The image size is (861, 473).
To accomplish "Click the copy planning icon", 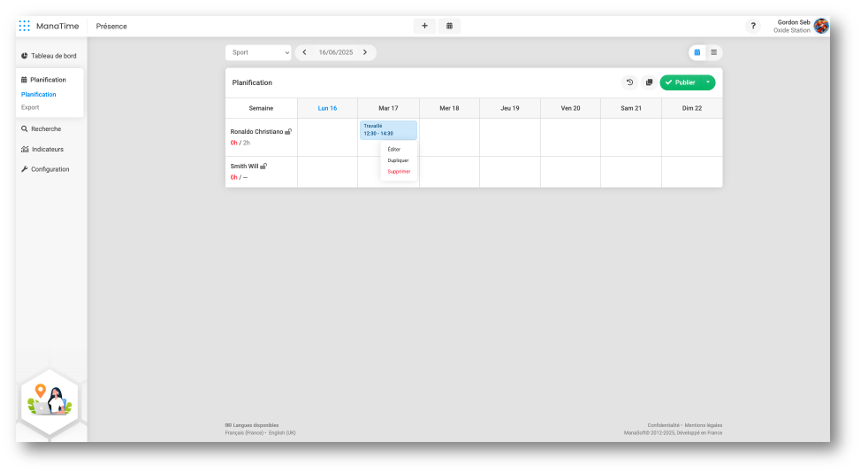I will [649, 82].
